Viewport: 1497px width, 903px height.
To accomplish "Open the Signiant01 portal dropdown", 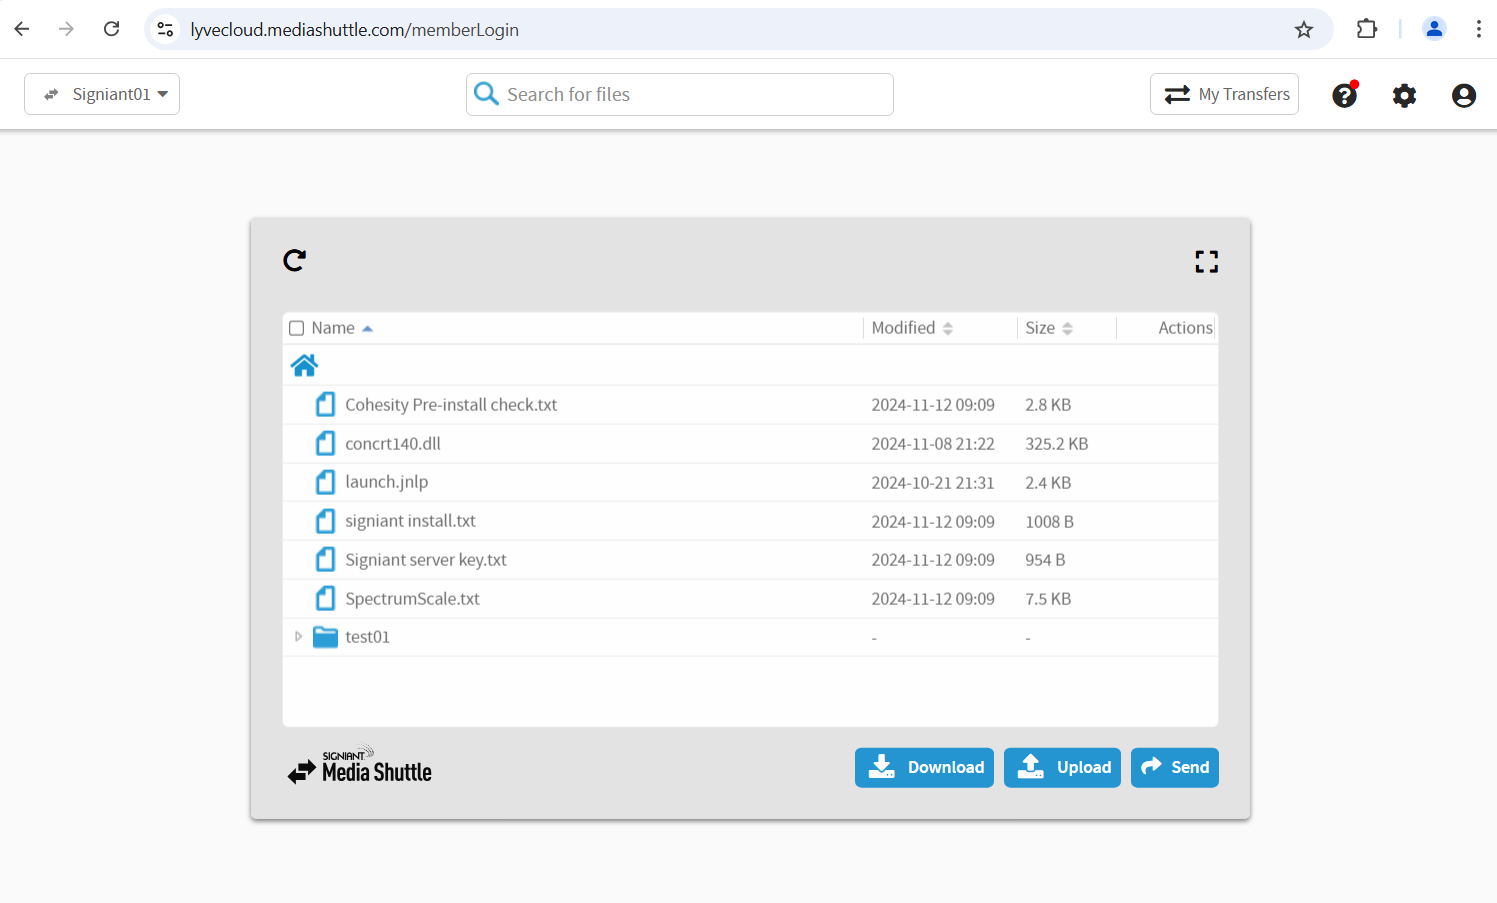I will 102,94.
